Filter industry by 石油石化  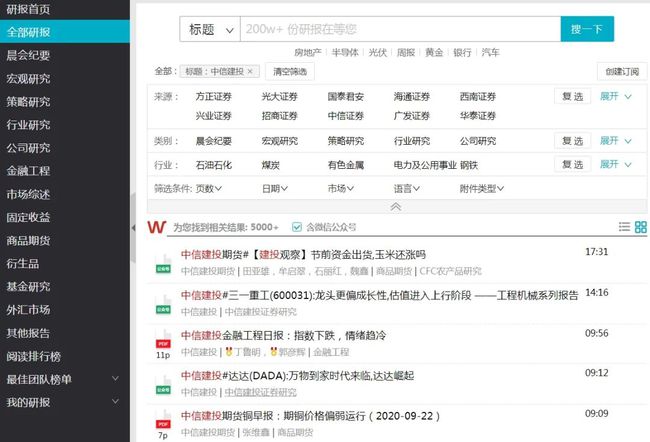(213, 165)
